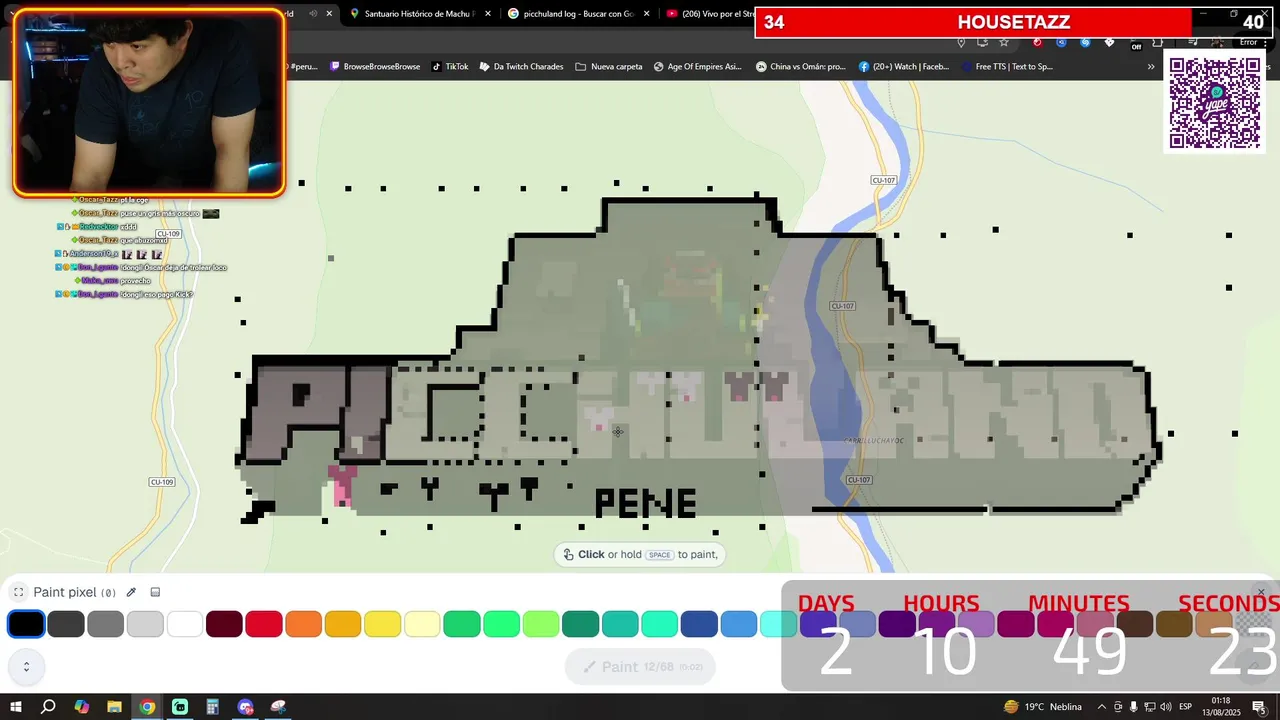Screen dimensions: 1280x720
Task: Click the eraser icon beside Paint pixel
Action: [155, 592]
